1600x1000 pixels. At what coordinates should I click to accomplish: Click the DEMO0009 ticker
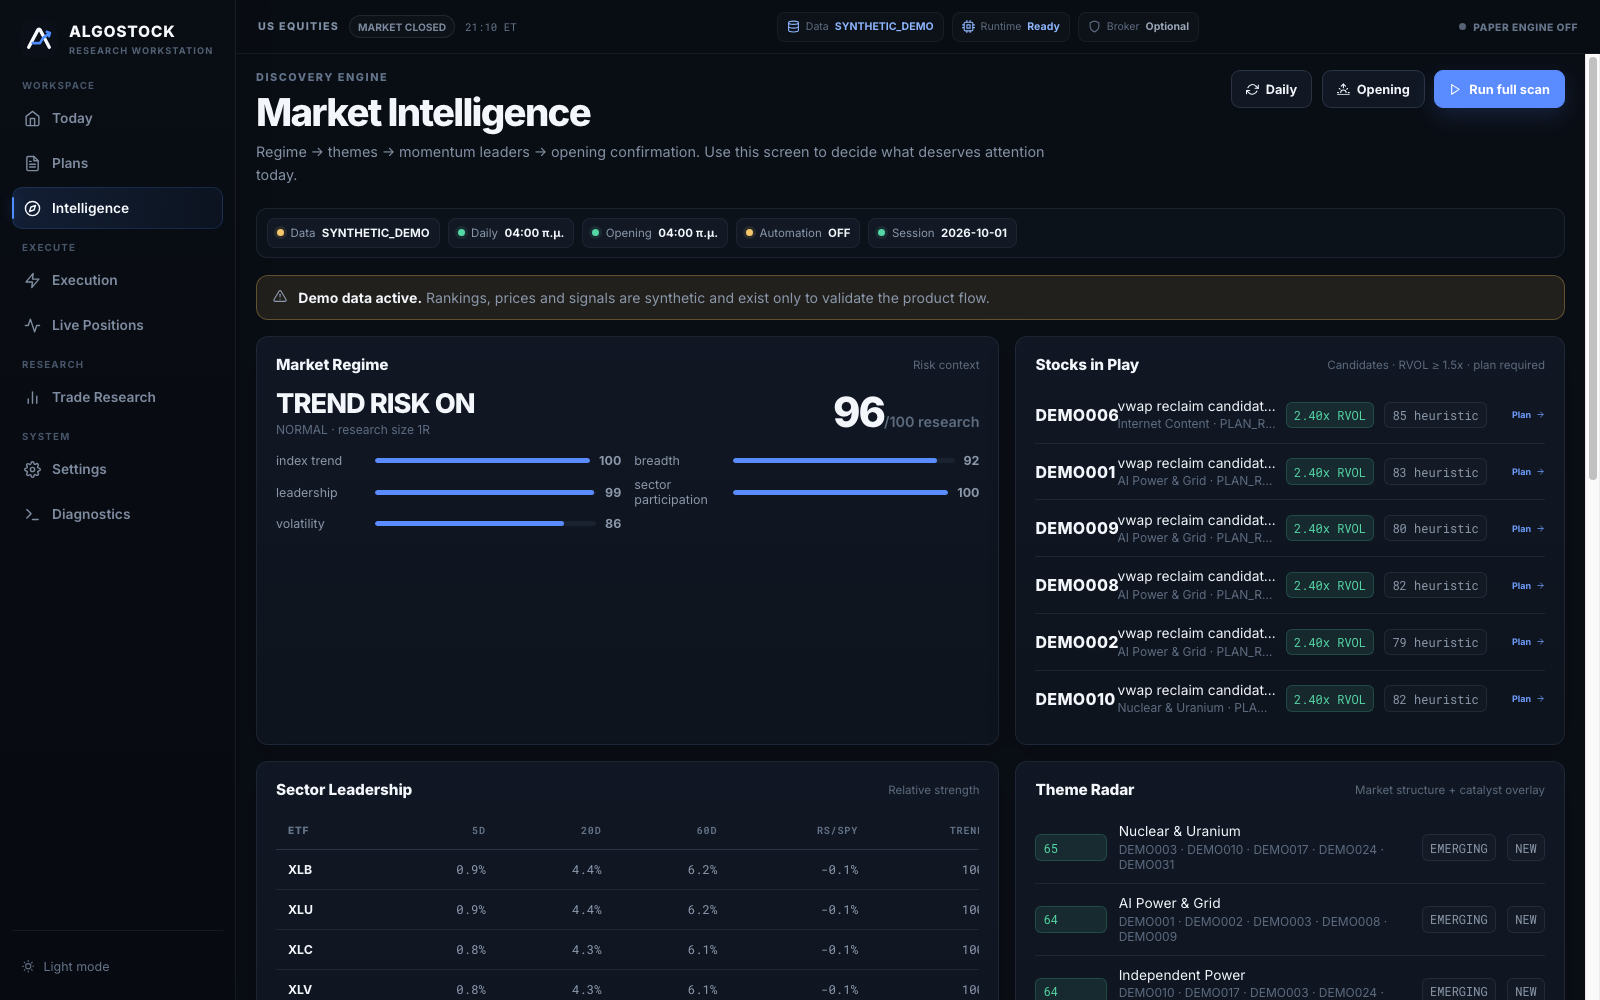click(x=1076, y=529)
